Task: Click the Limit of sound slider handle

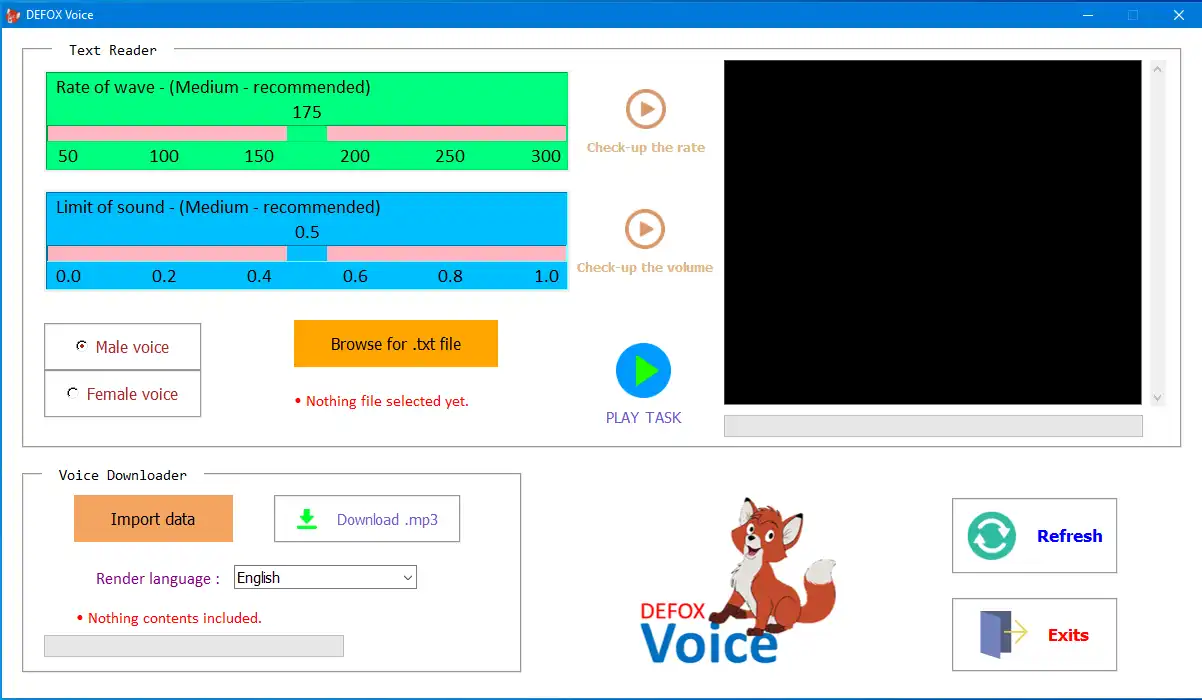Action: (307, 253)
